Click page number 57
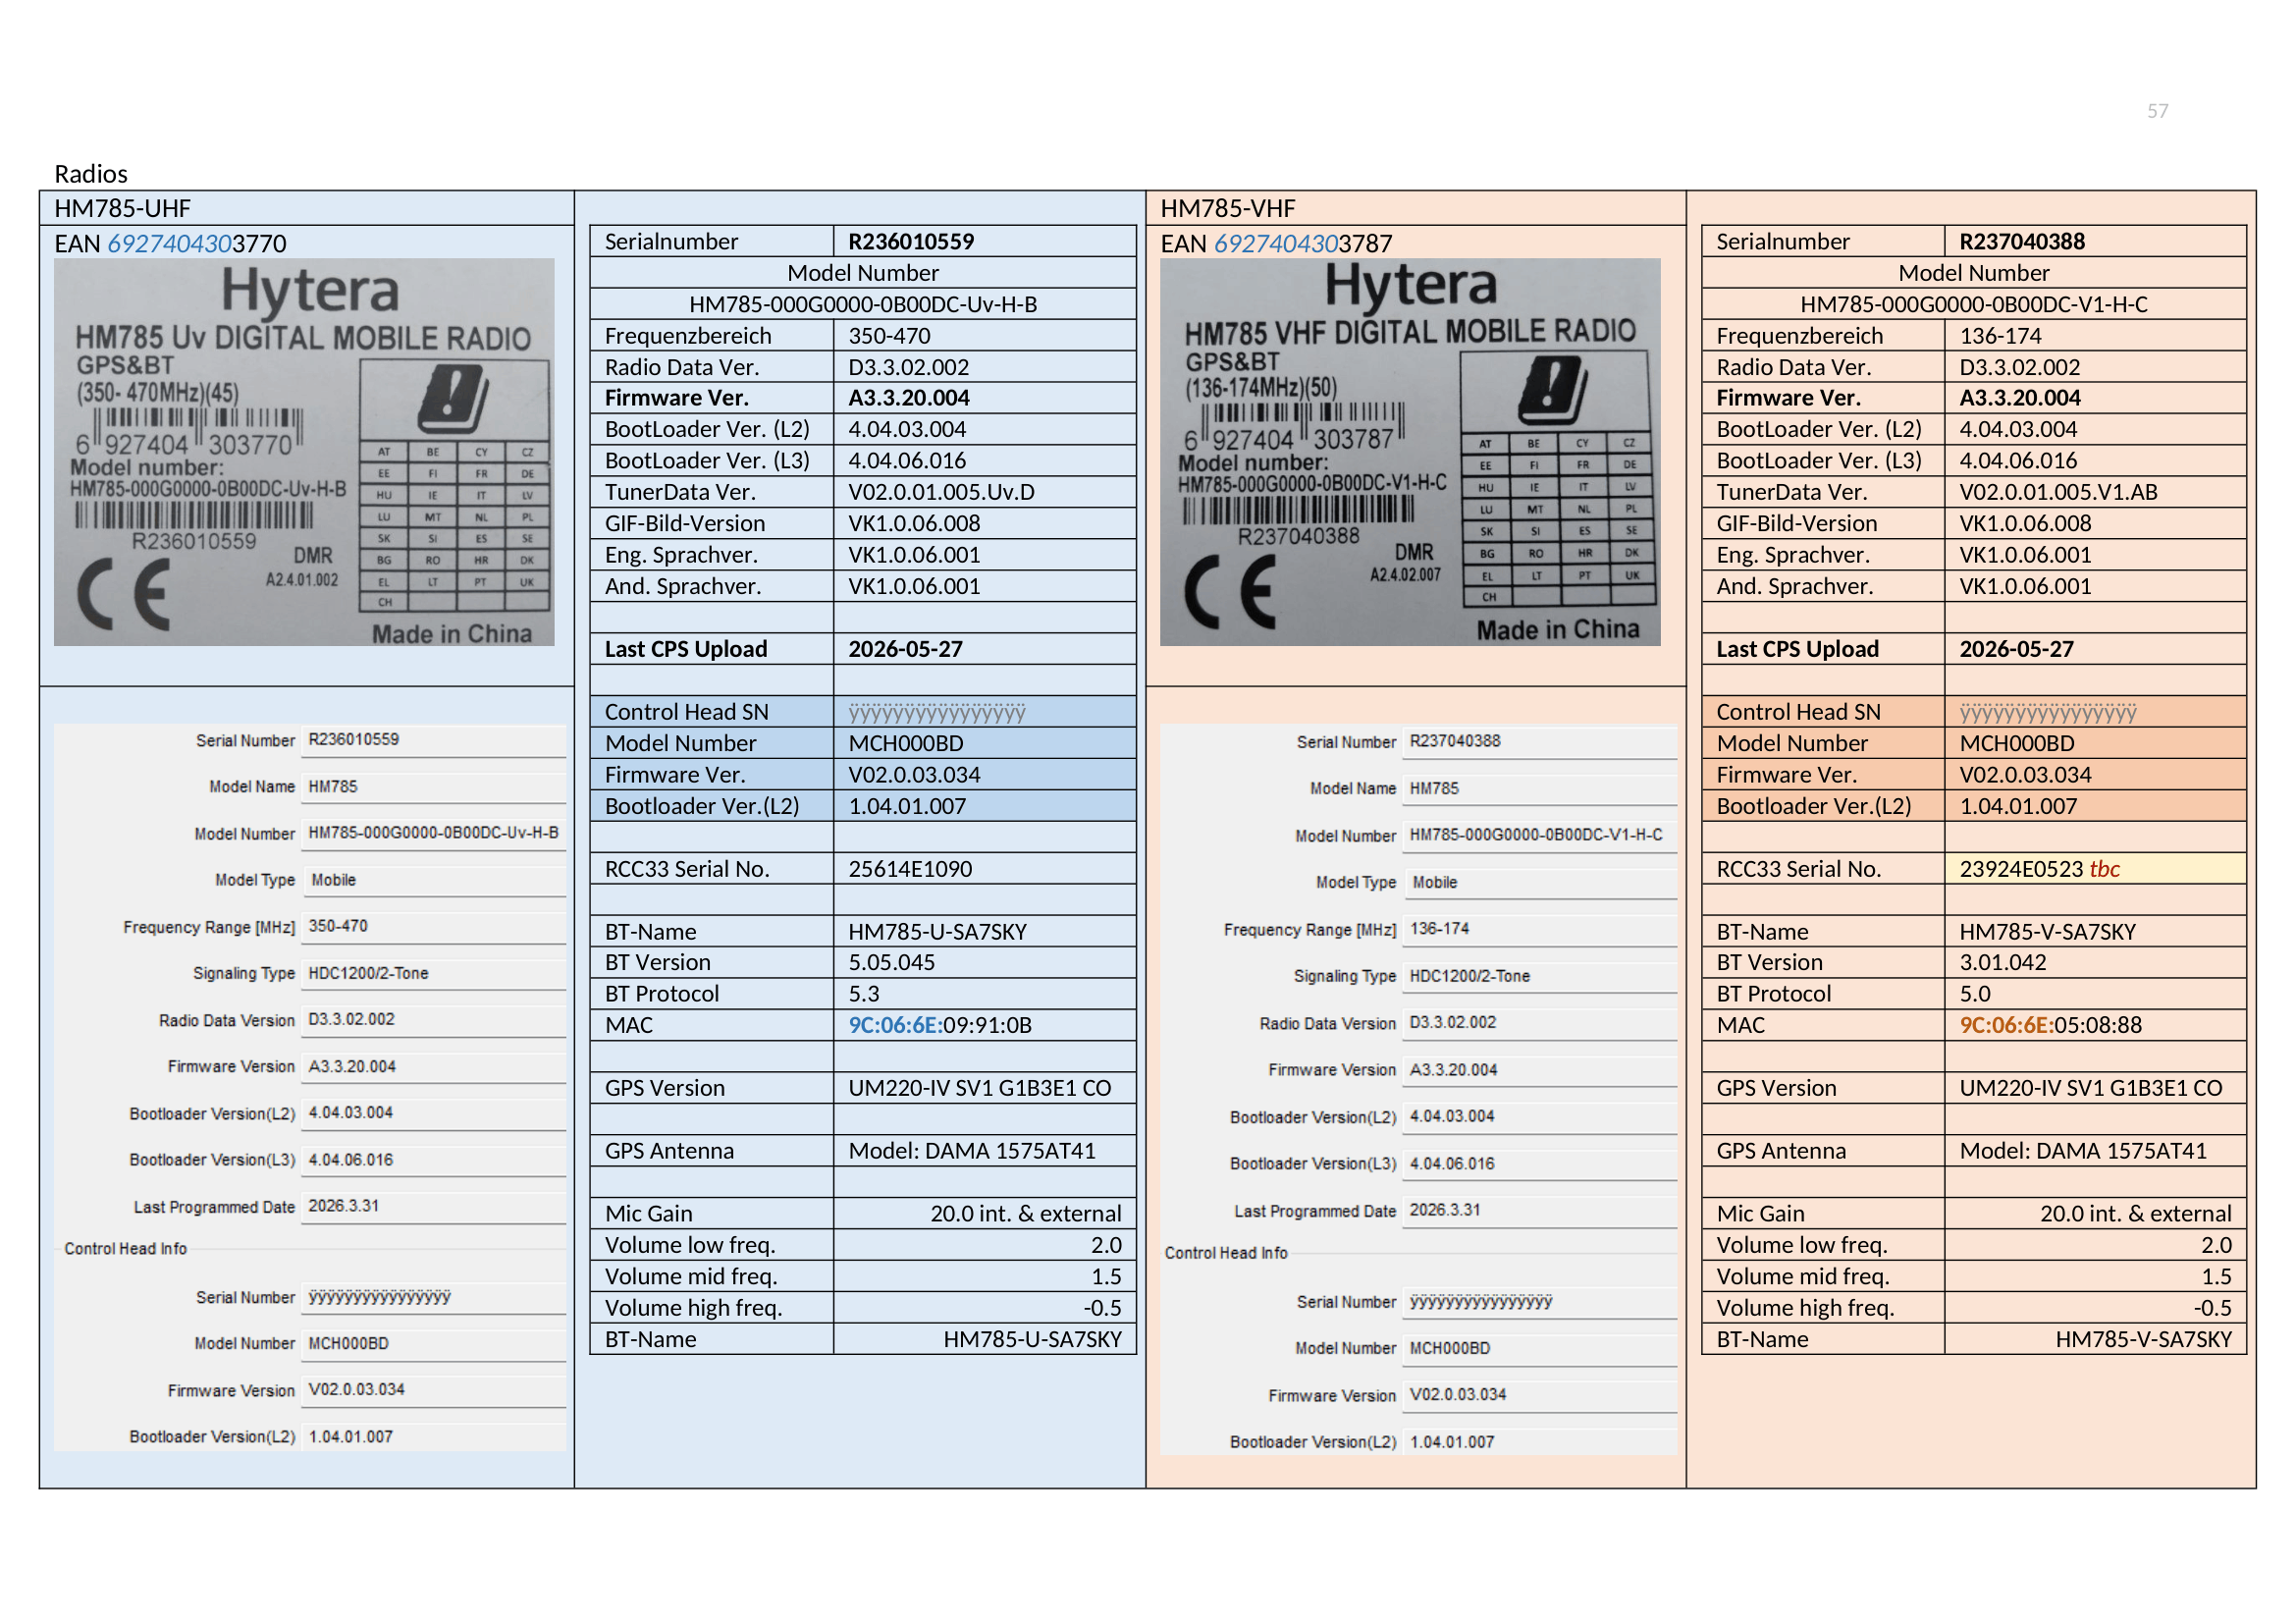The height and width of the screenshot is (1624, 2296). point(2157,111)
